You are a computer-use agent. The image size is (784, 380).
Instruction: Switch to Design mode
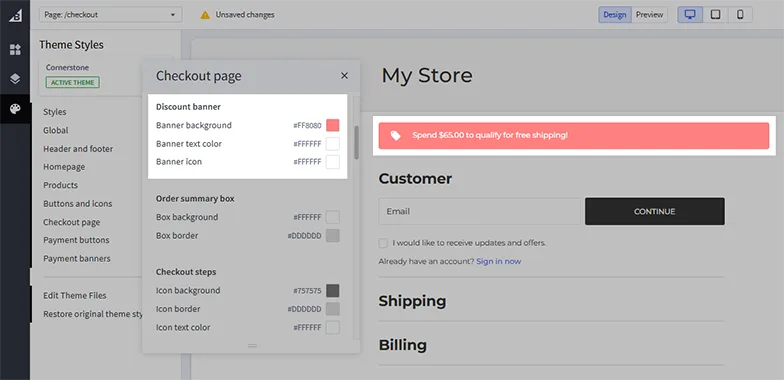(614, 14)
